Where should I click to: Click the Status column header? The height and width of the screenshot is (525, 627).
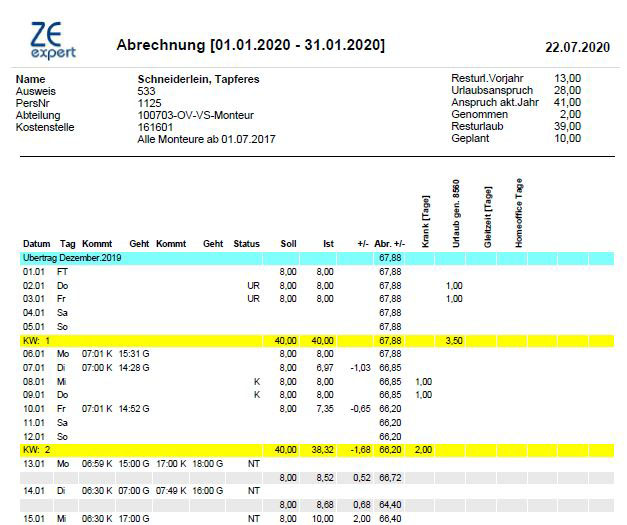(x=246, y=243)
